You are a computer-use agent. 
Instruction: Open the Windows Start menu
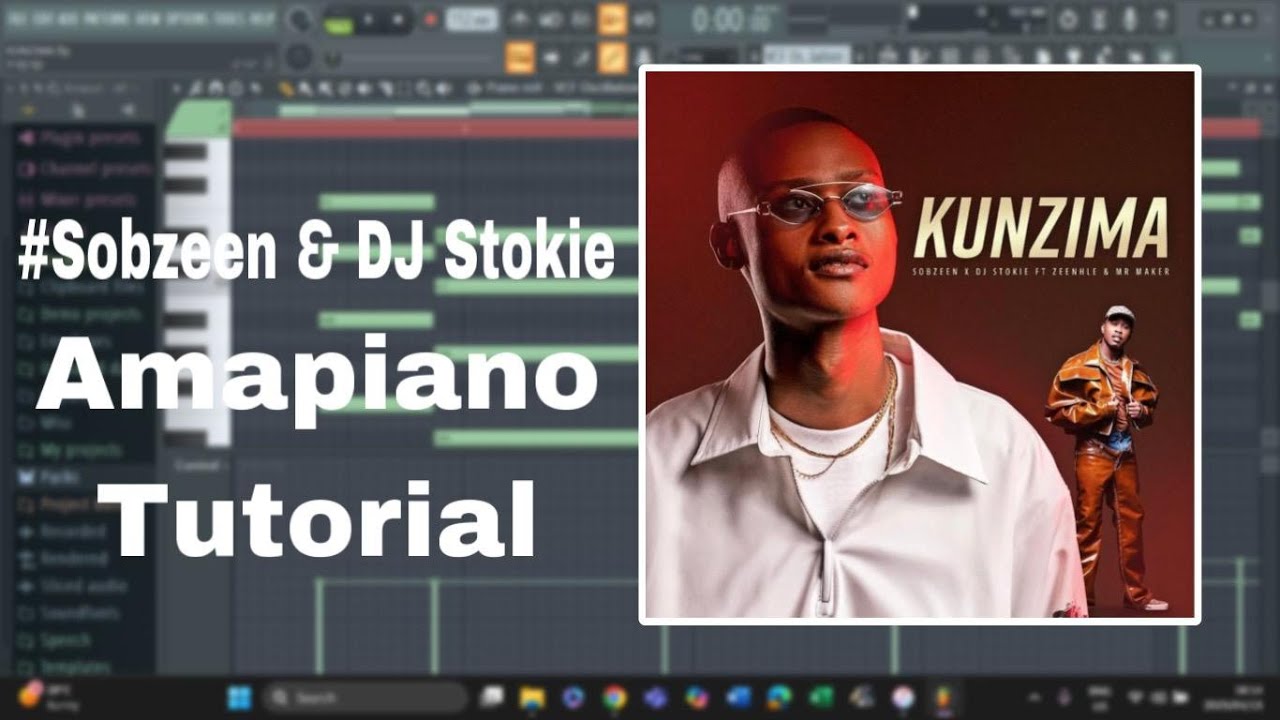pyautogui.click(x=240, y=697)
